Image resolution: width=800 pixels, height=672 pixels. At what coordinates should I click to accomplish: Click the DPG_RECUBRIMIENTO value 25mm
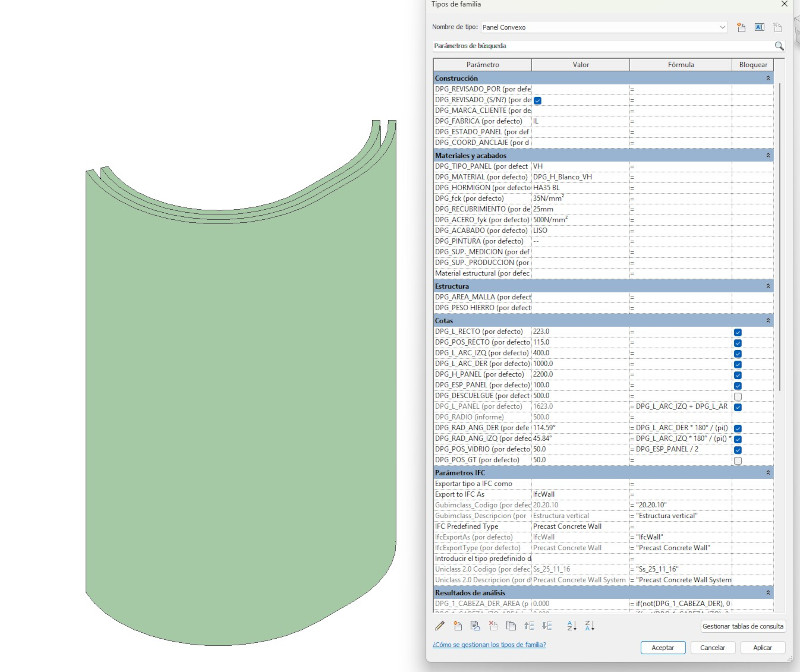point(581,209)
